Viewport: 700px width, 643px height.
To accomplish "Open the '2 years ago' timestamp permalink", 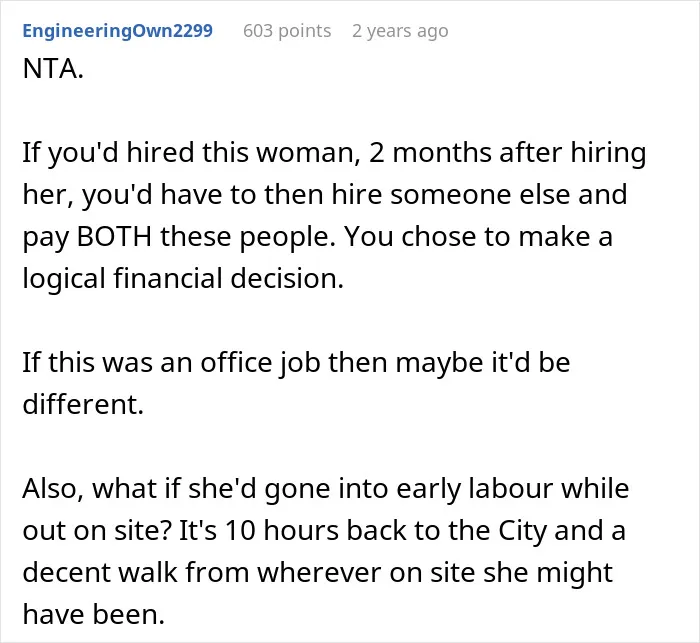I will (400, 31).
